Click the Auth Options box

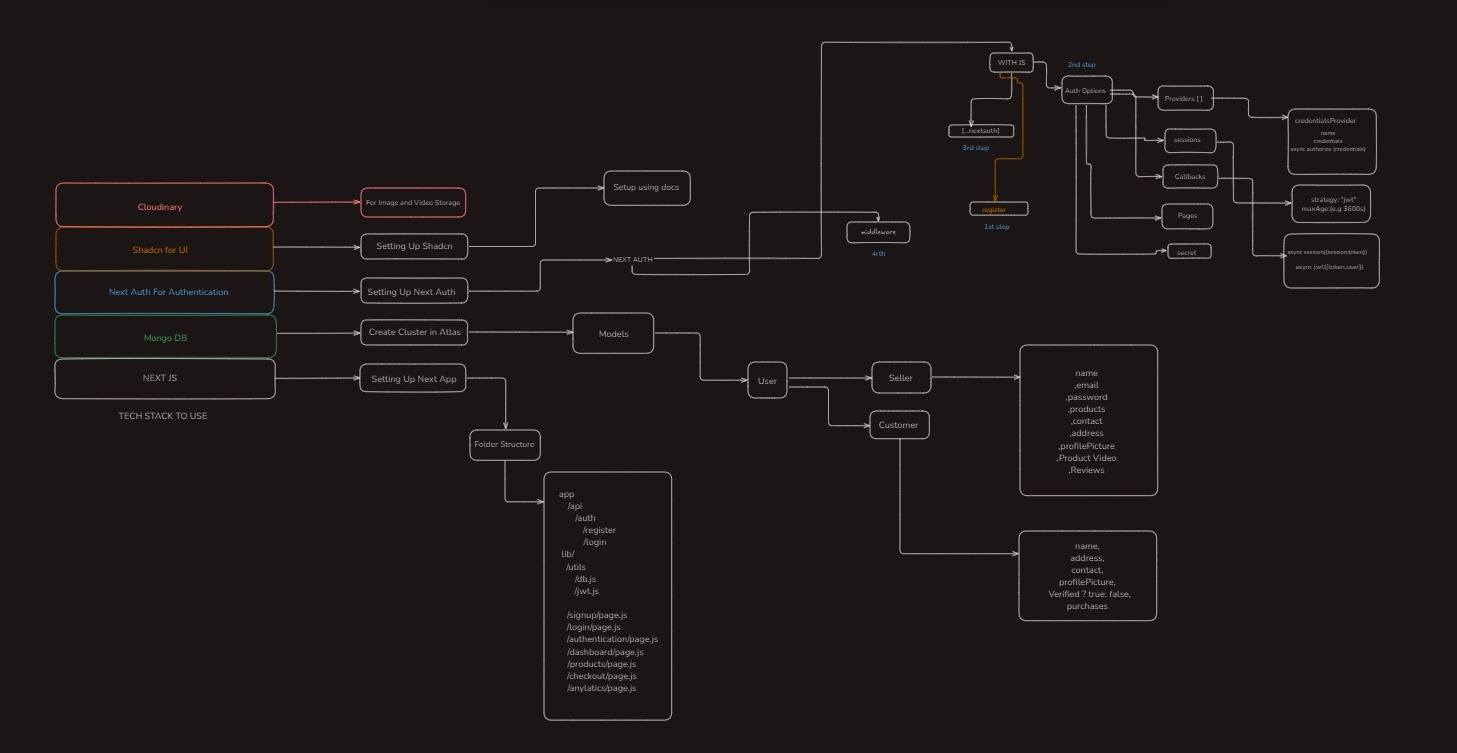click(x=1085, y=91)
